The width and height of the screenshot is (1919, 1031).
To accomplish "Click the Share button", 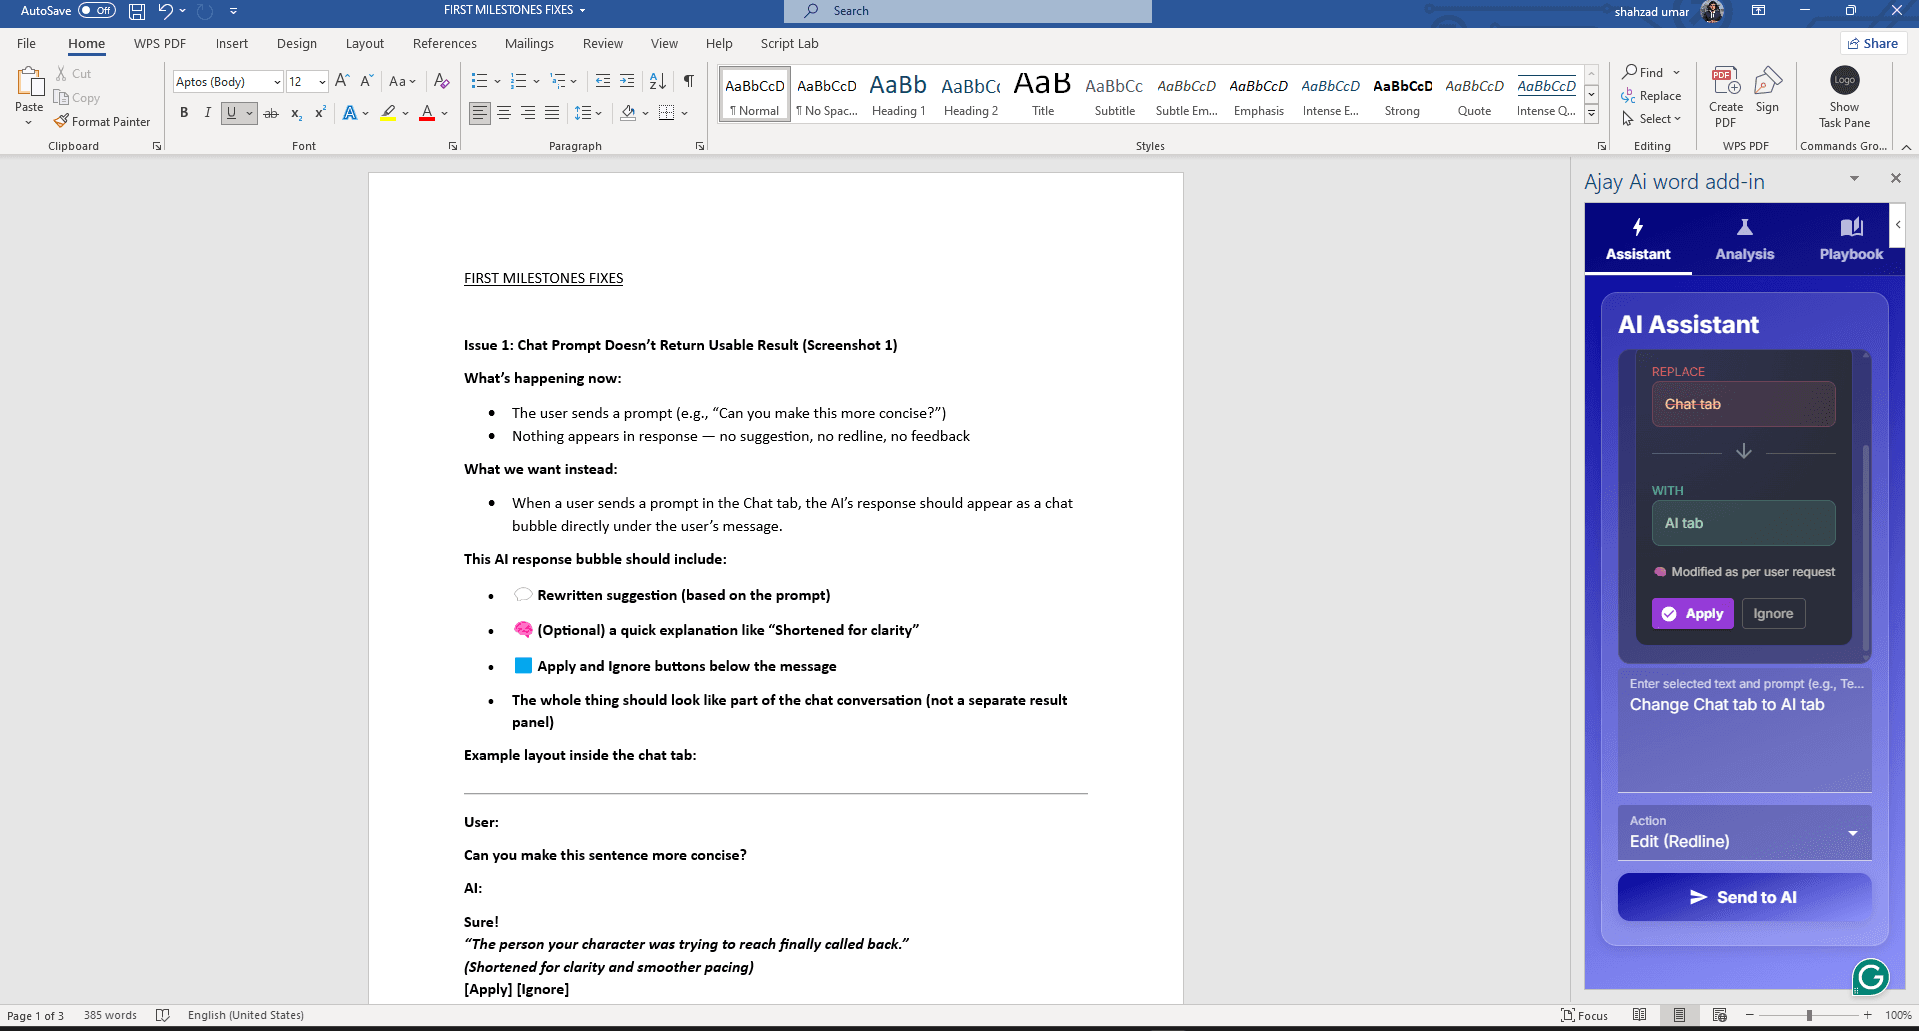I will [x=1873, y=43].
